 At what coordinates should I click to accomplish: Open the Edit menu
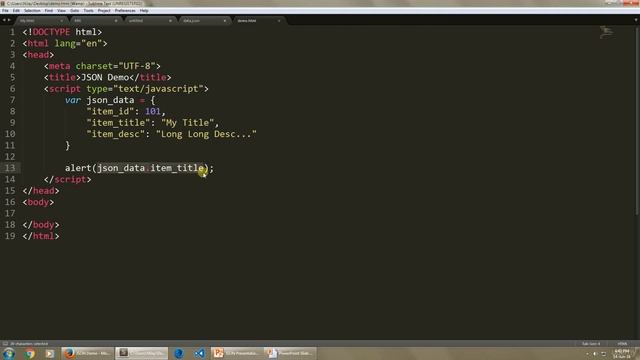pyautogui.click(x=16, y=11)
